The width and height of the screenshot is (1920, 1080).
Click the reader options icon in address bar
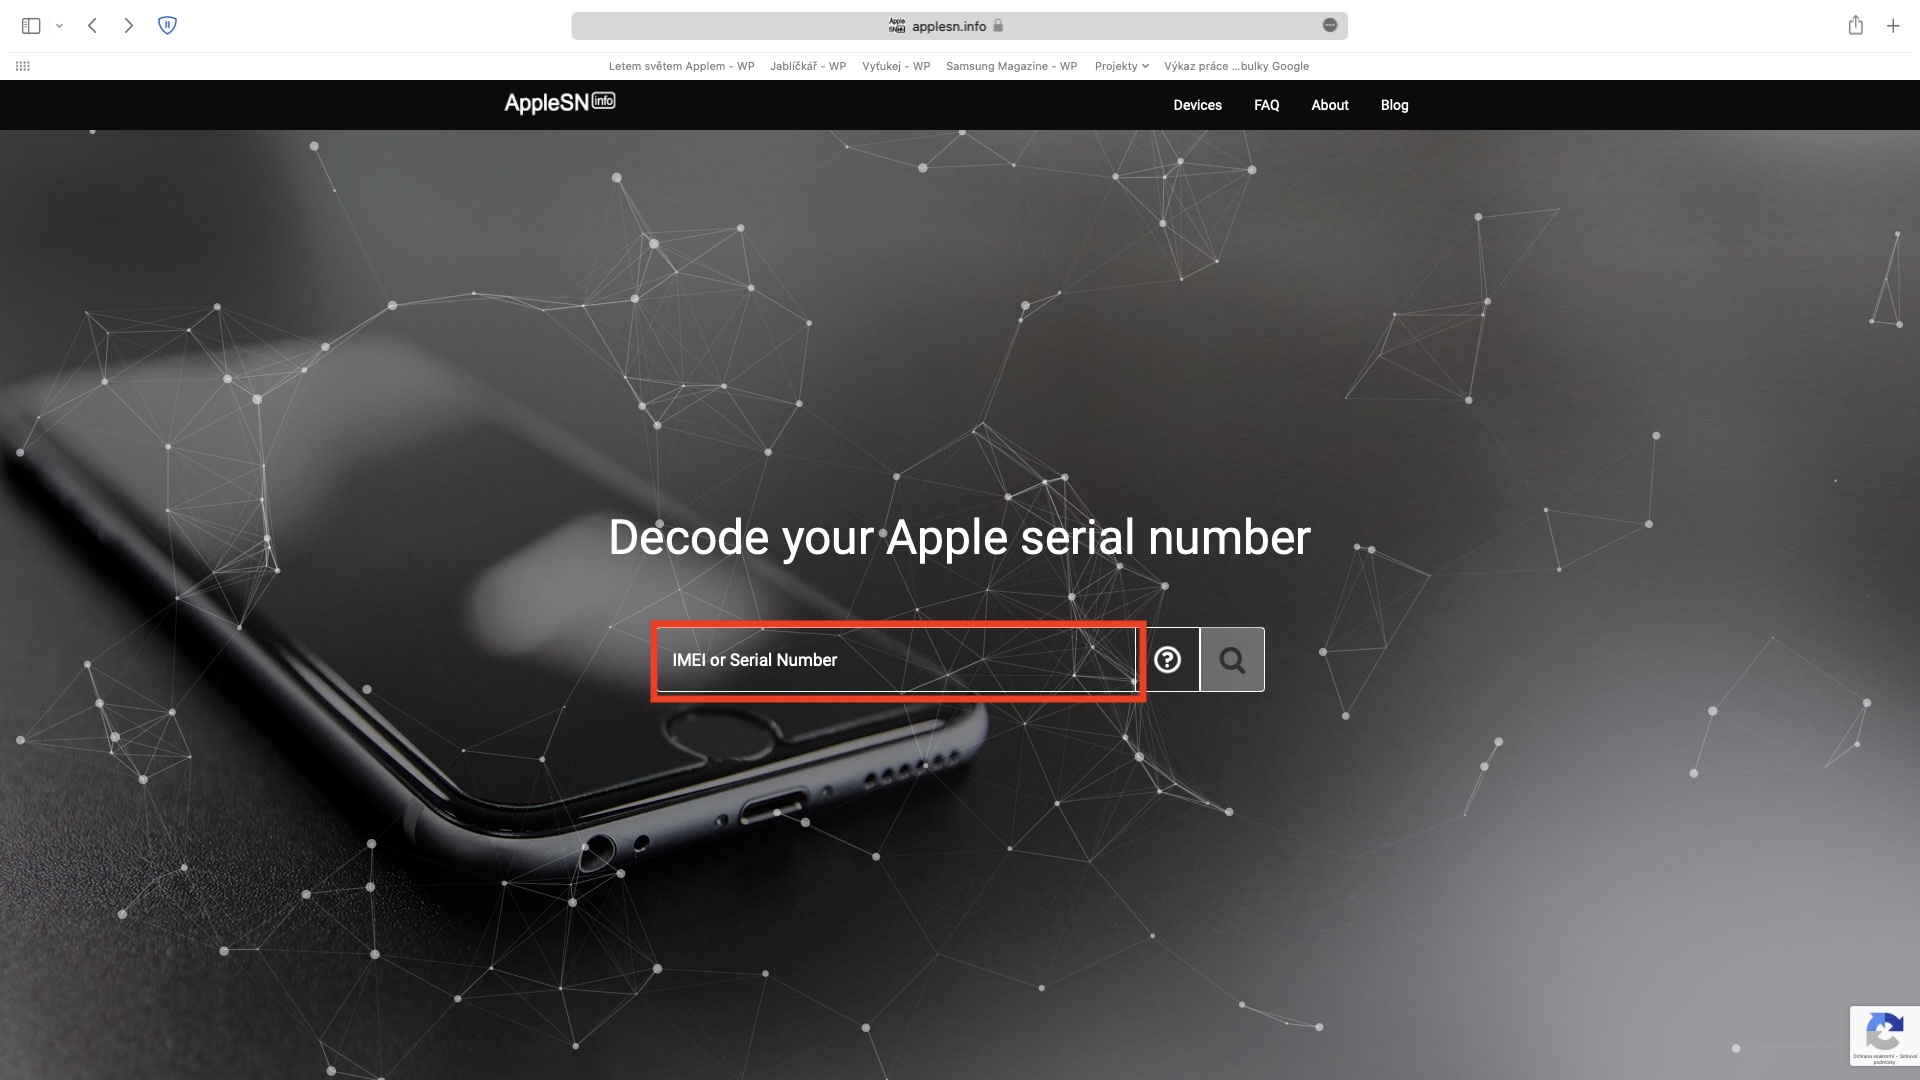[x=1330, y=26]
